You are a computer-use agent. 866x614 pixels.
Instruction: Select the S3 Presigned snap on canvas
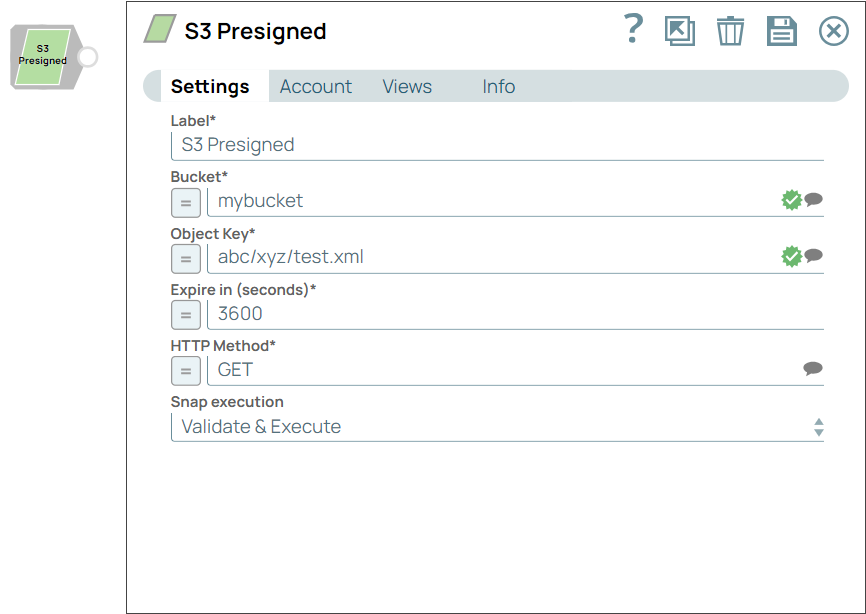[x=44, y=56]
